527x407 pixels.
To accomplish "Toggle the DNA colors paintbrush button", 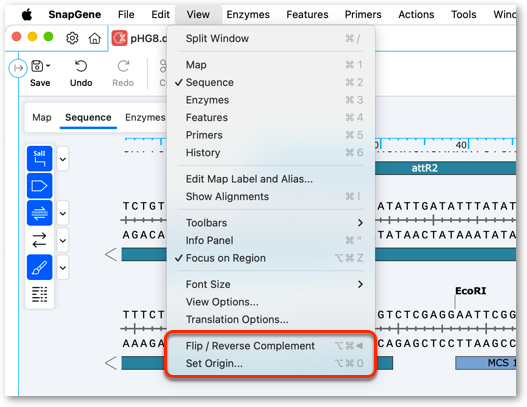I will point(40,268).
